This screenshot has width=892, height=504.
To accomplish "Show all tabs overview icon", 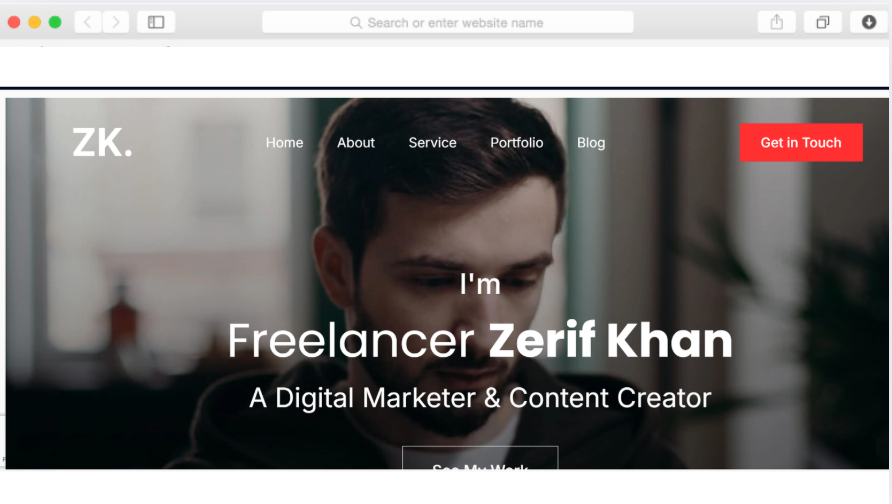I will coord(823,22).
